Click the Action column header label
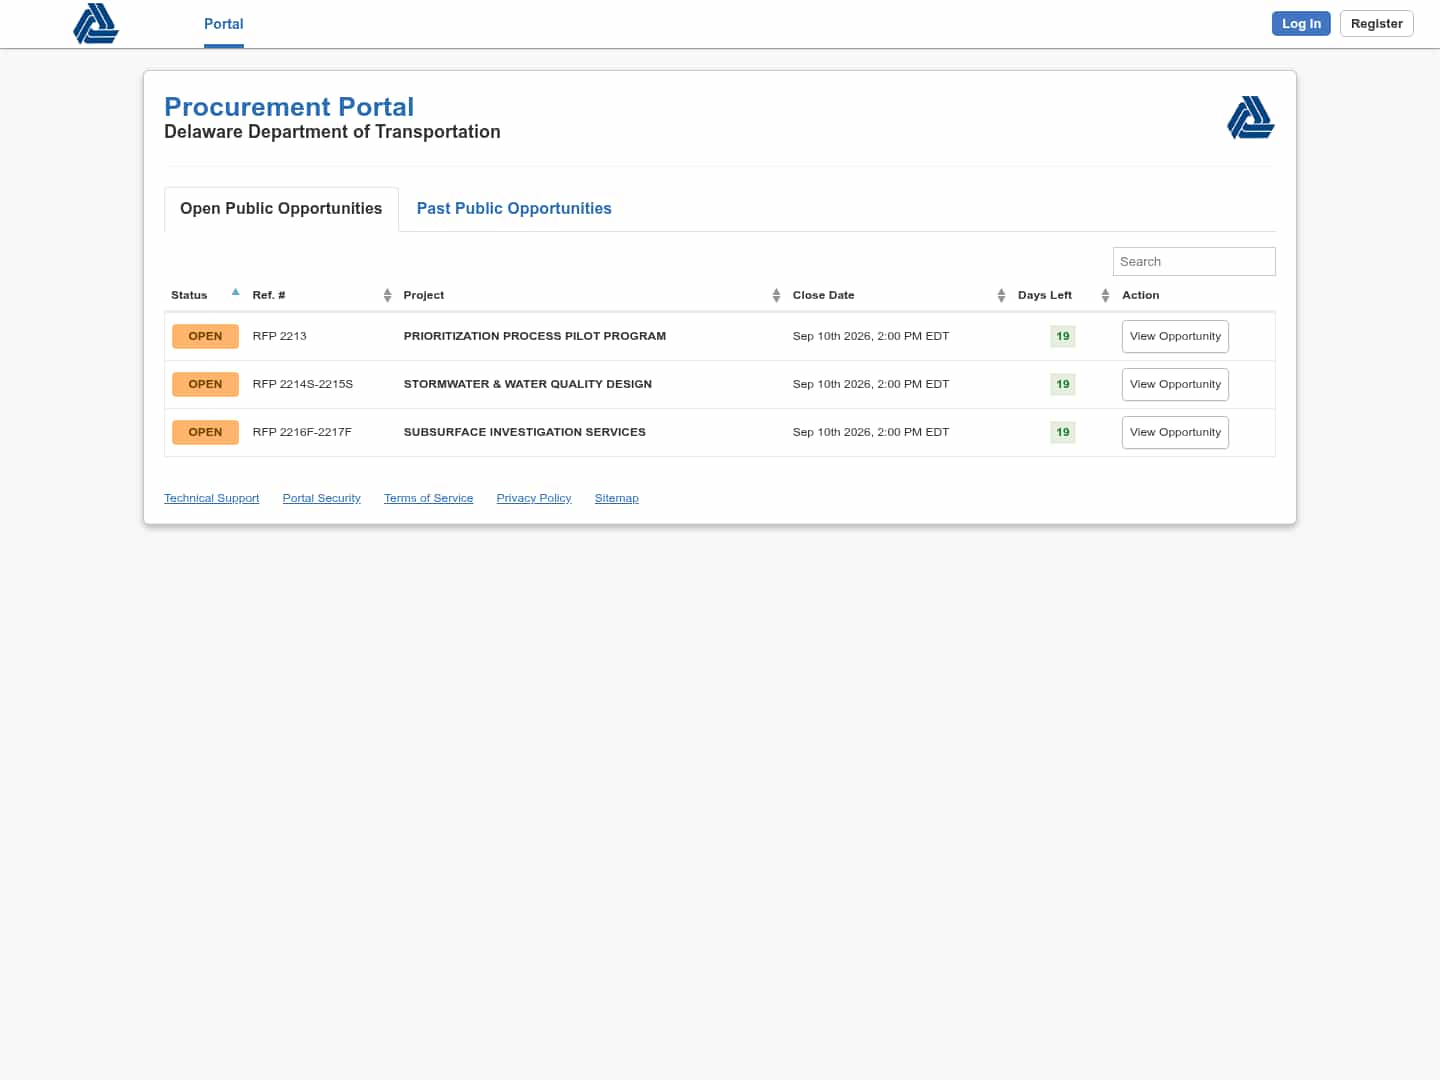Image resolution: width=1440 pixels, height=1080 pixels. coord(1141,295)
